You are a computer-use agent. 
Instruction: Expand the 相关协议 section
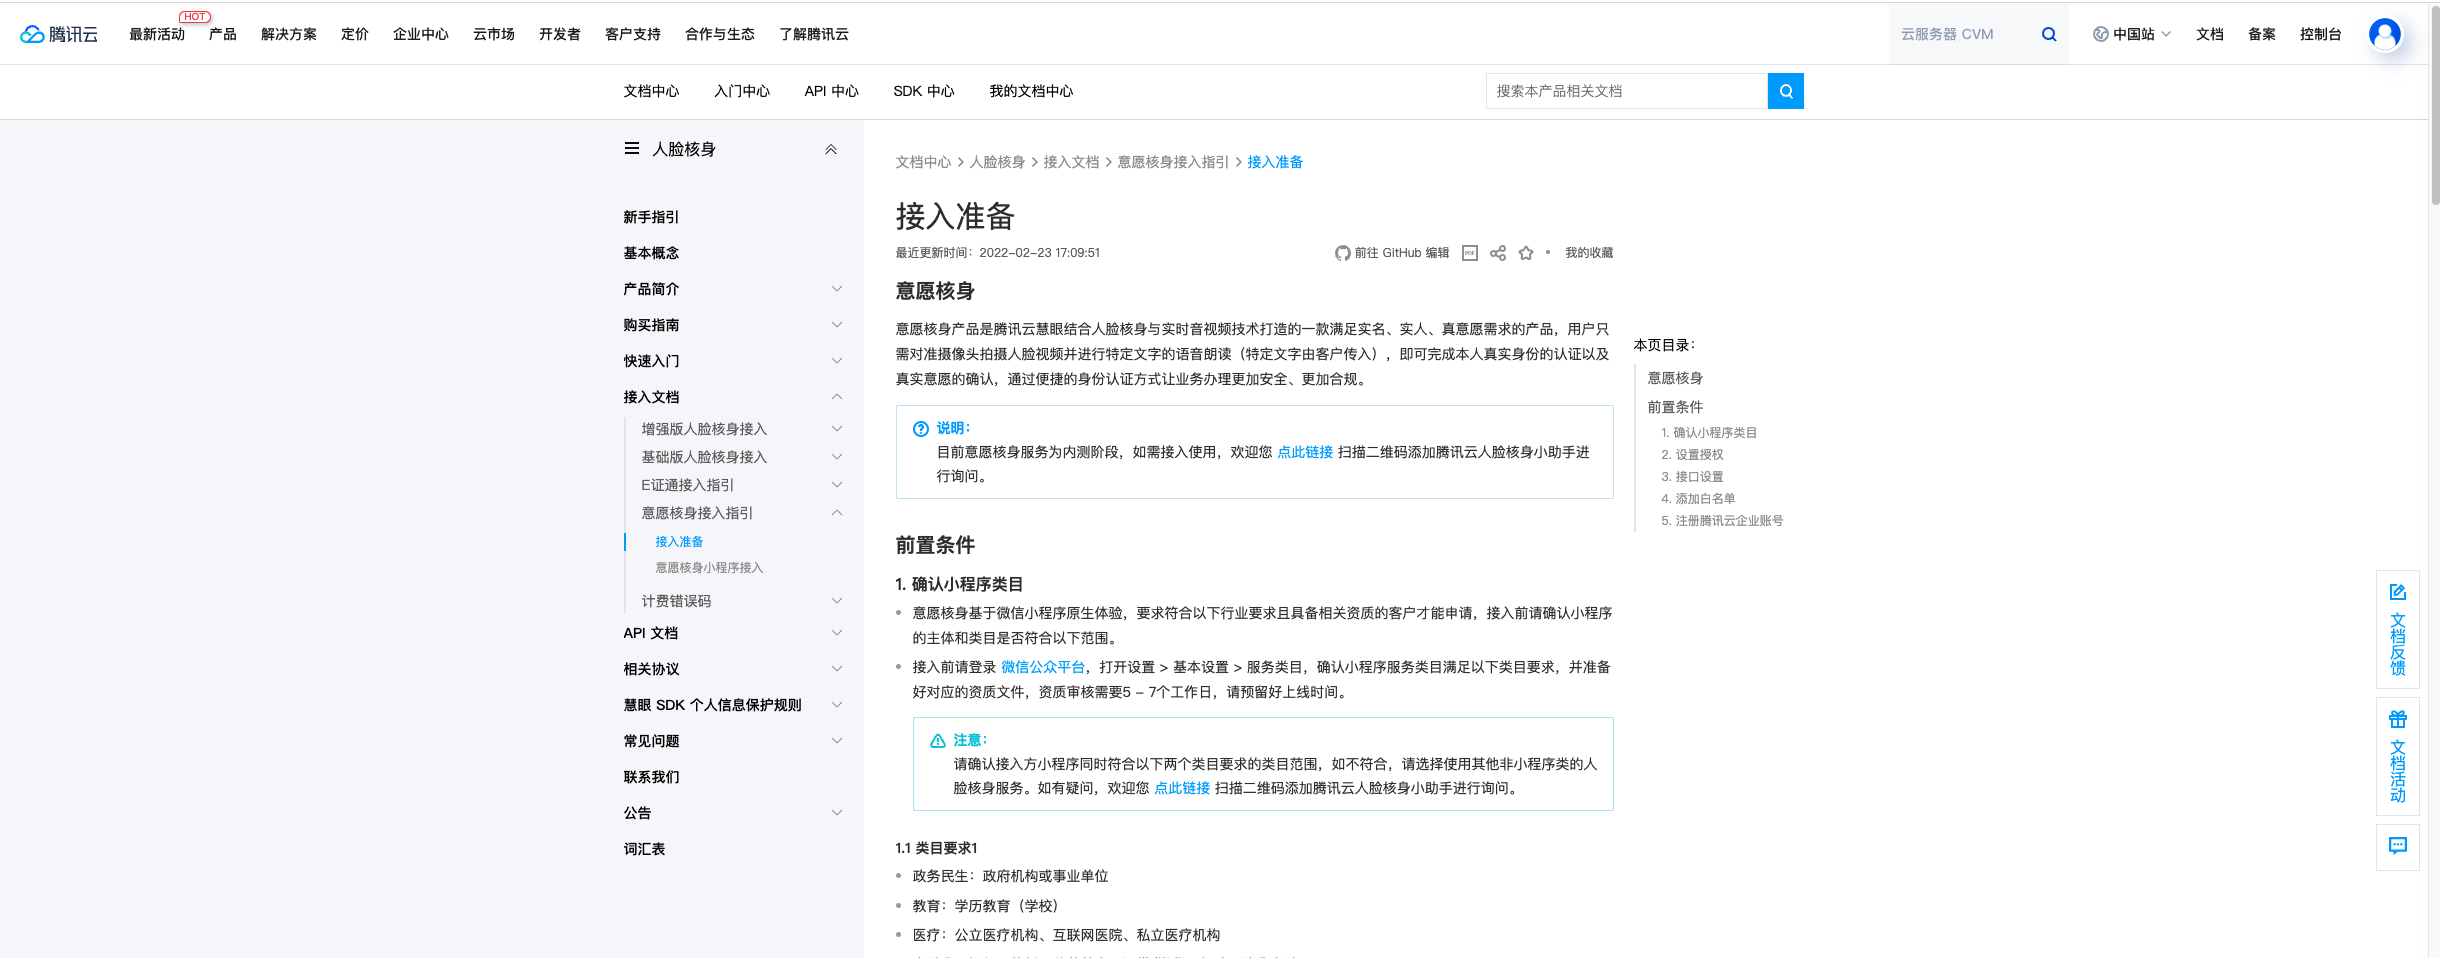837,669
